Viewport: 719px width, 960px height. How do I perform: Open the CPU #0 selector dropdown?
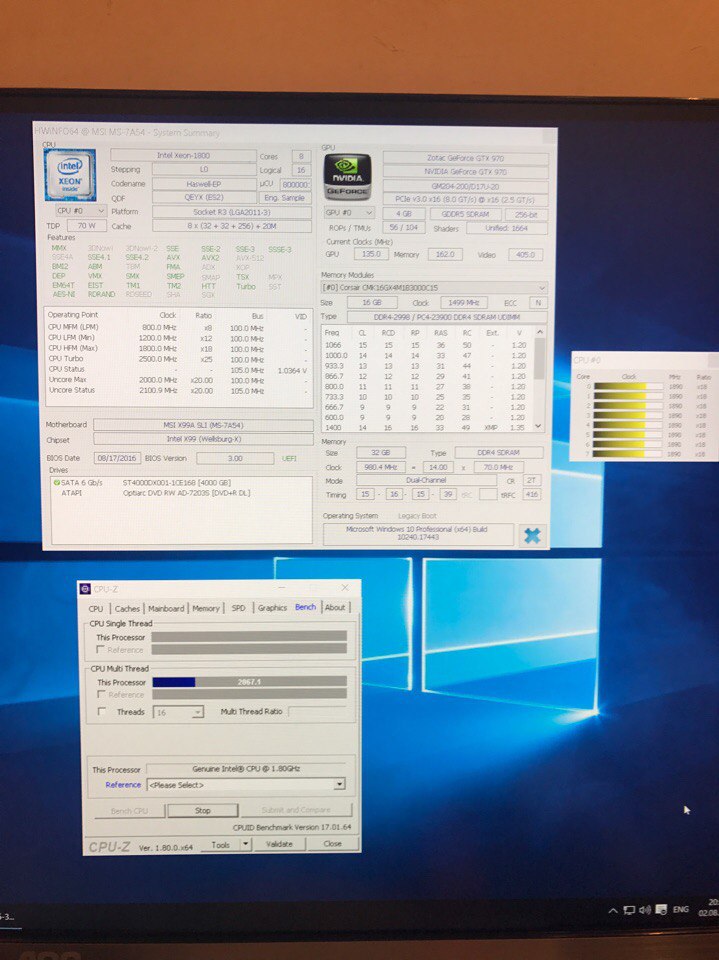coord(80,211)
